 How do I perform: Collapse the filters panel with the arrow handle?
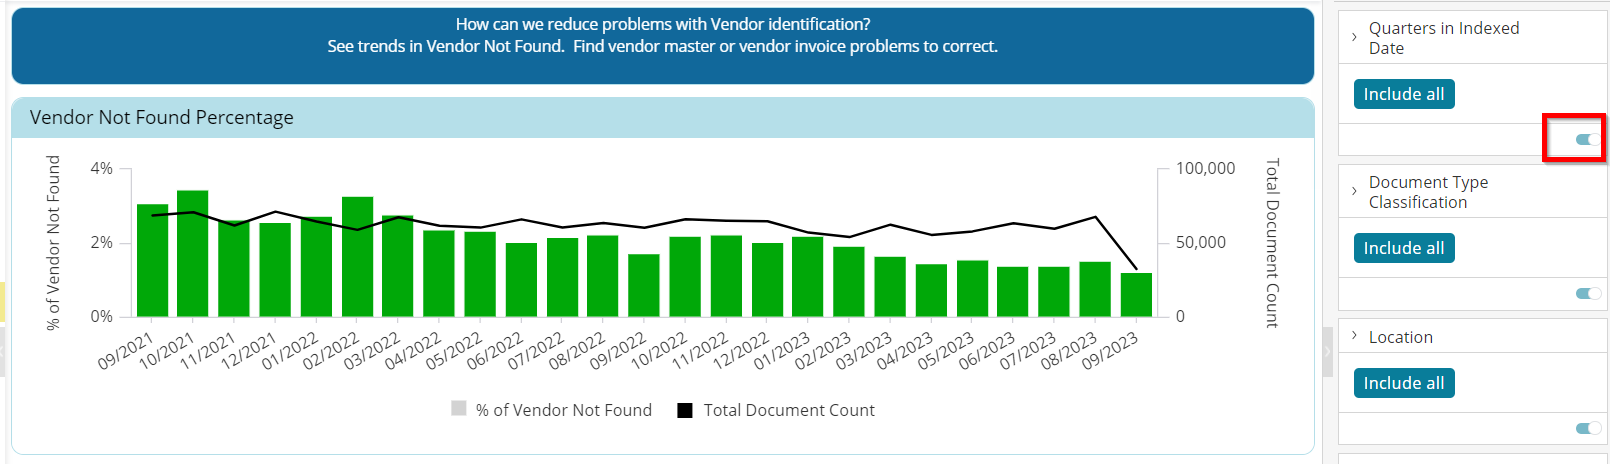pyautogui.click(x=1327, y=351)
